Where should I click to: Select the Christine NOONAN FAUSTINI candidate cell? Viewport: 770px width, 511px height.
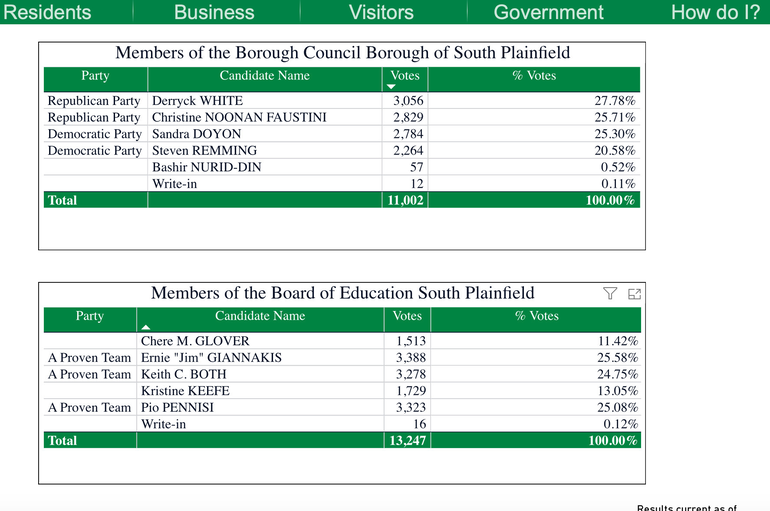pyautogui.click(x=239, y=118)
